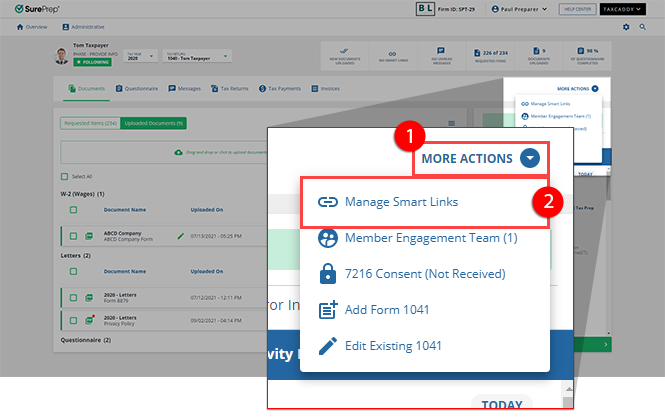This screenshot has height=417, width=665.
Task: Click Manage Smart Links in the small menu
Action: click(546, 104)
